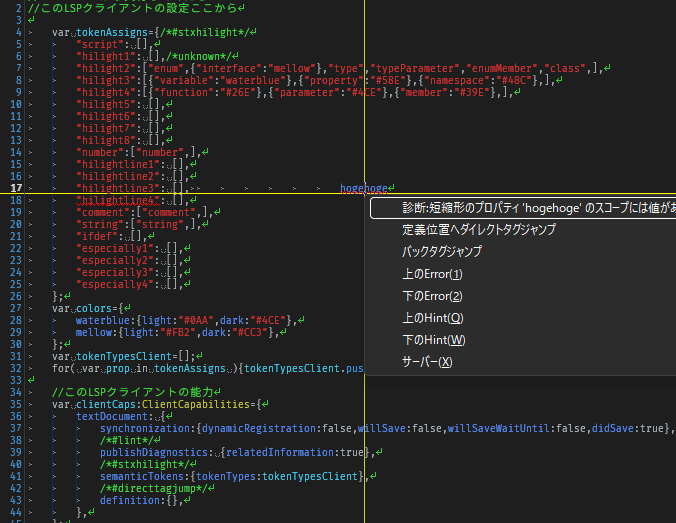Viewport: 676px width, 523px height.
Task: Click line number 33 in the gutter
Action: (16, 380)
